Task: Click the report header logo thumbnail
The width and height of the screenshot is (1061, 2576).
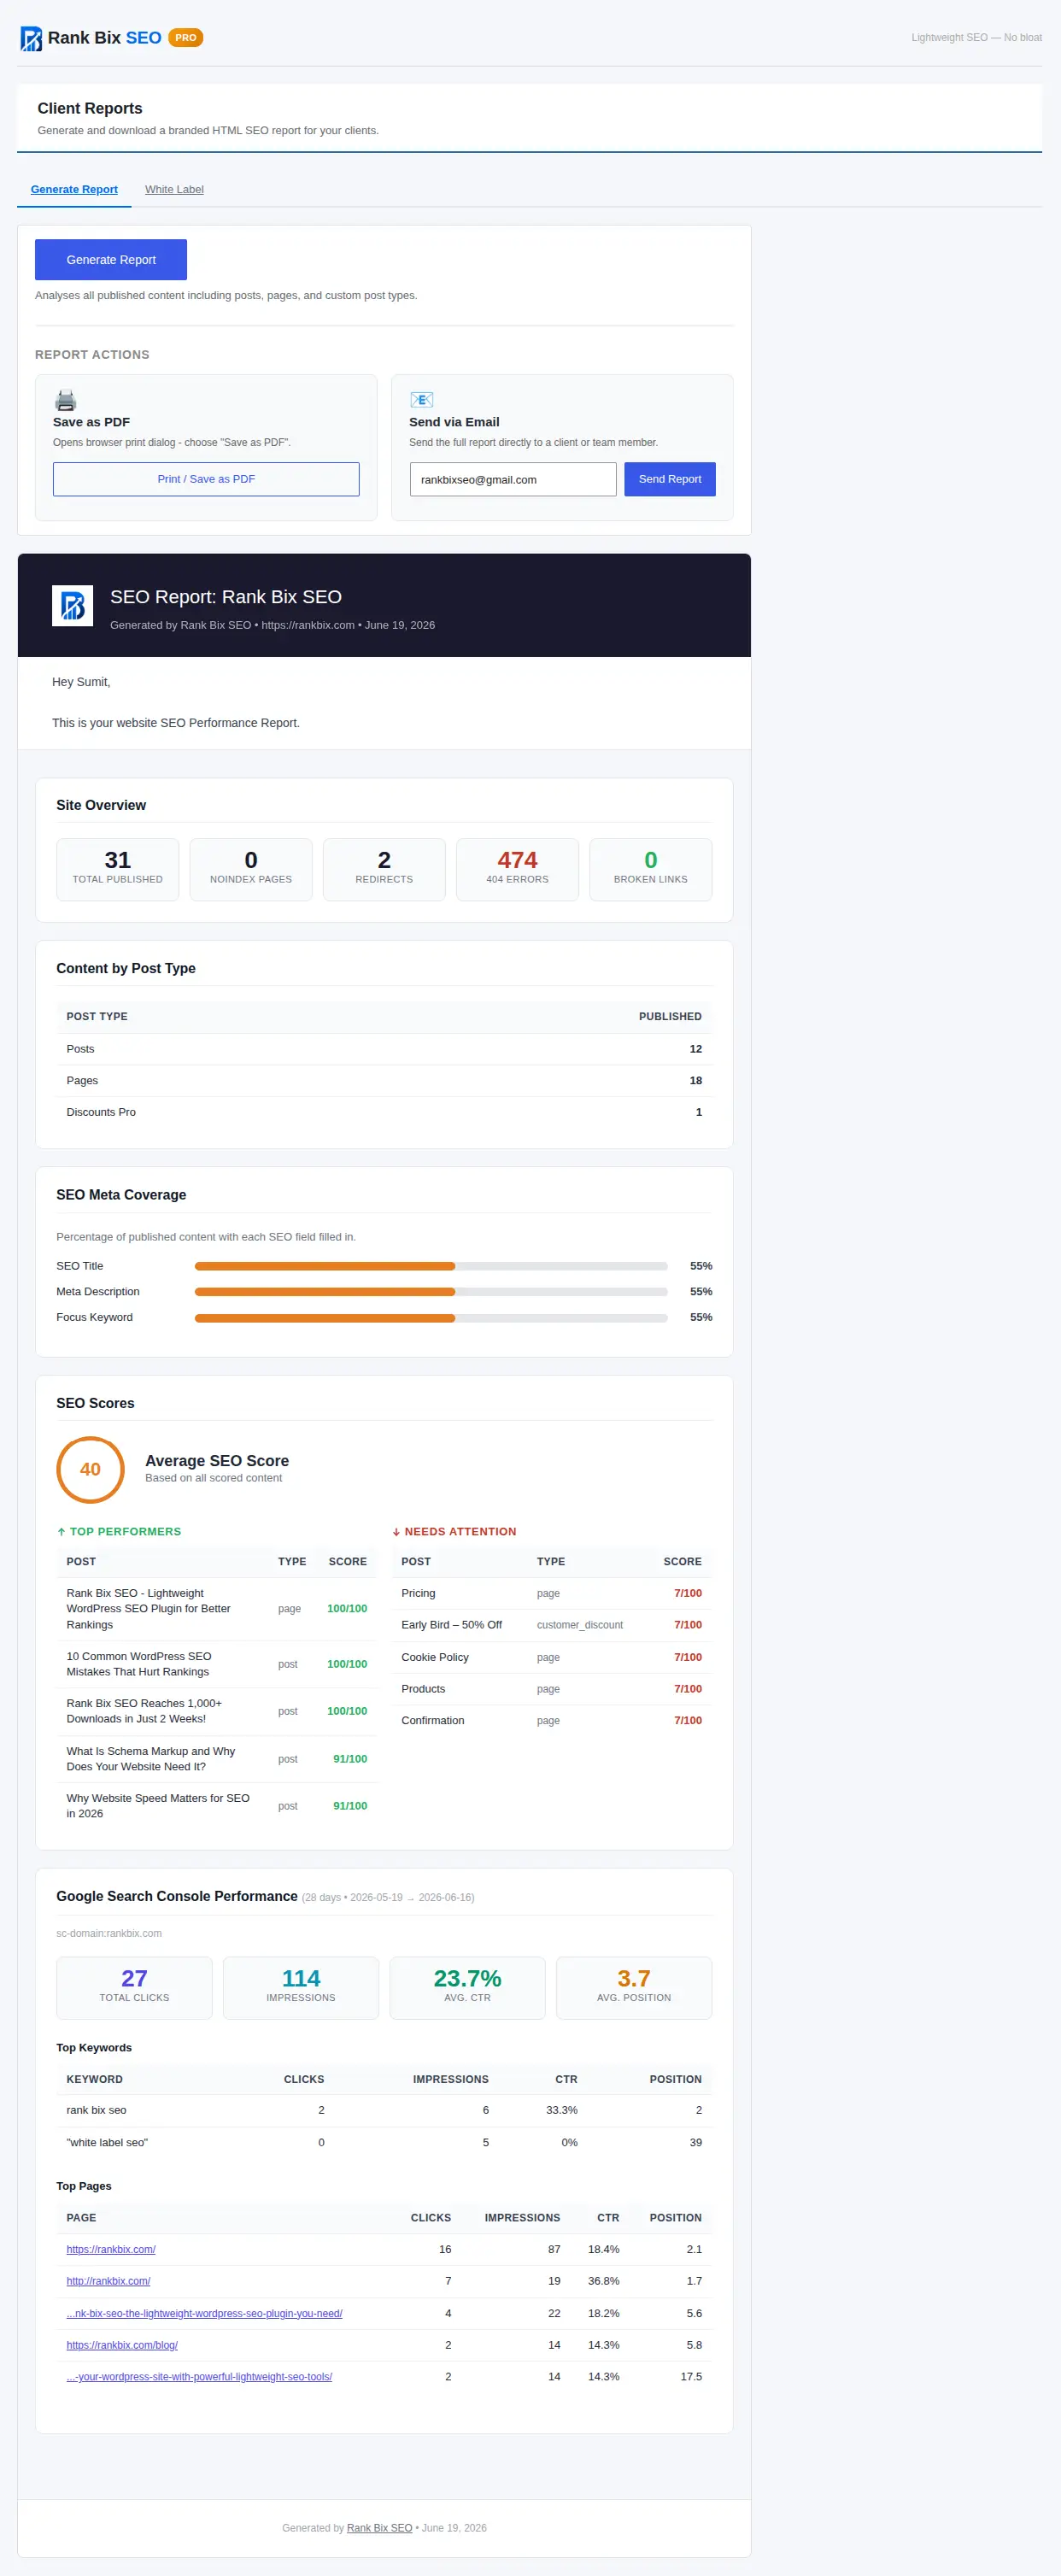Action: tap(72, 606)
